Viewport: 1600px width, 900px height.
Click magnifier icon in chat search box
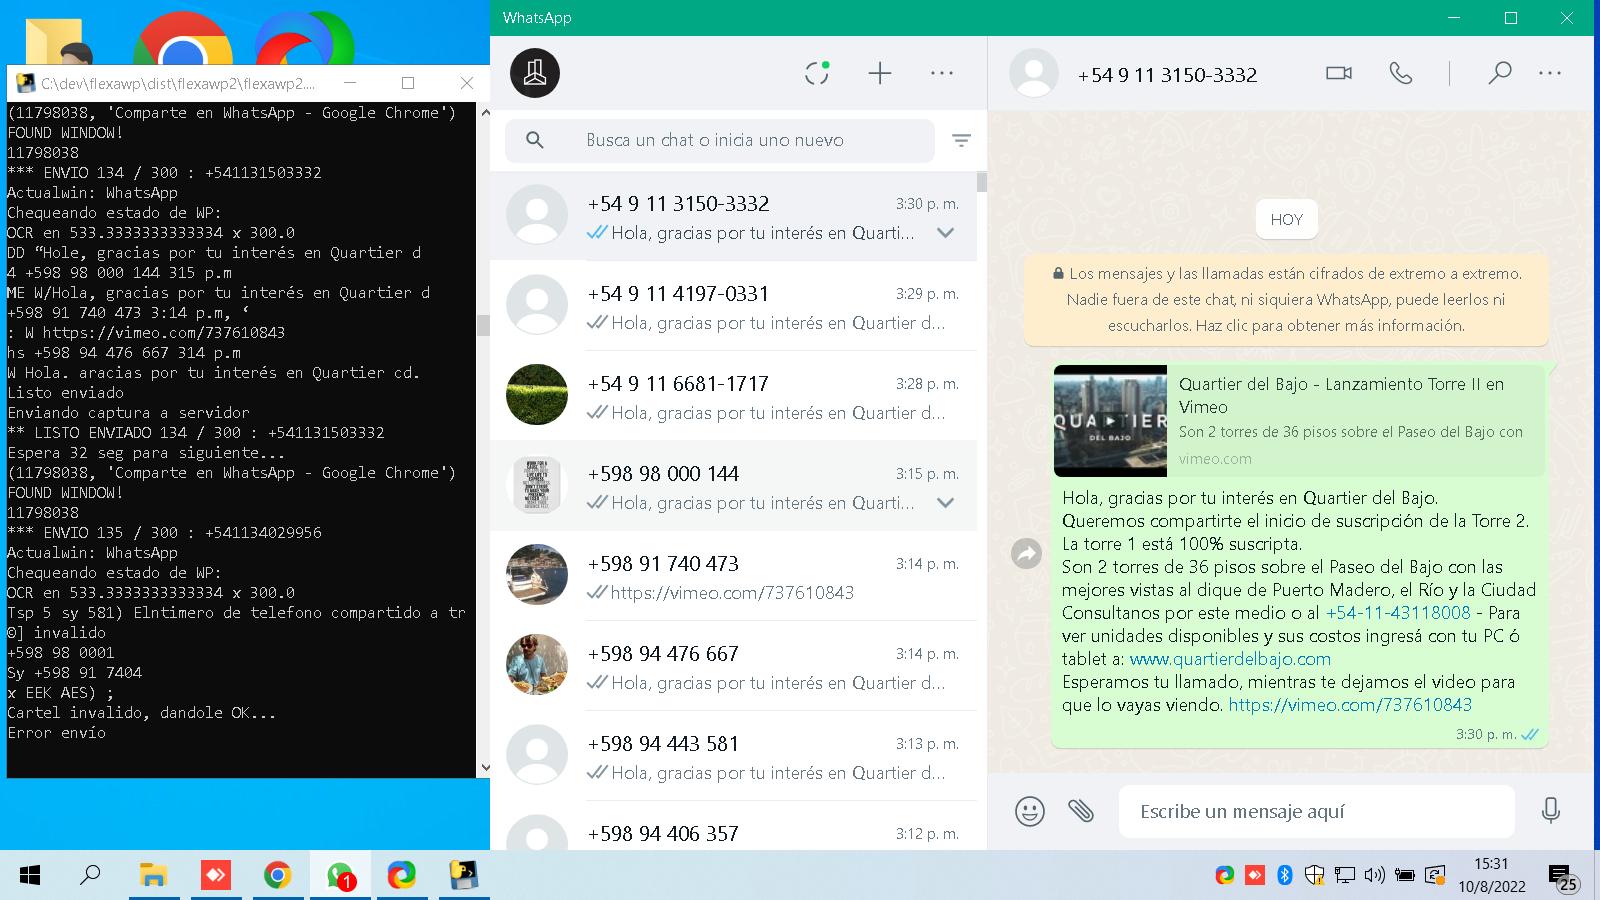[535, 140]
